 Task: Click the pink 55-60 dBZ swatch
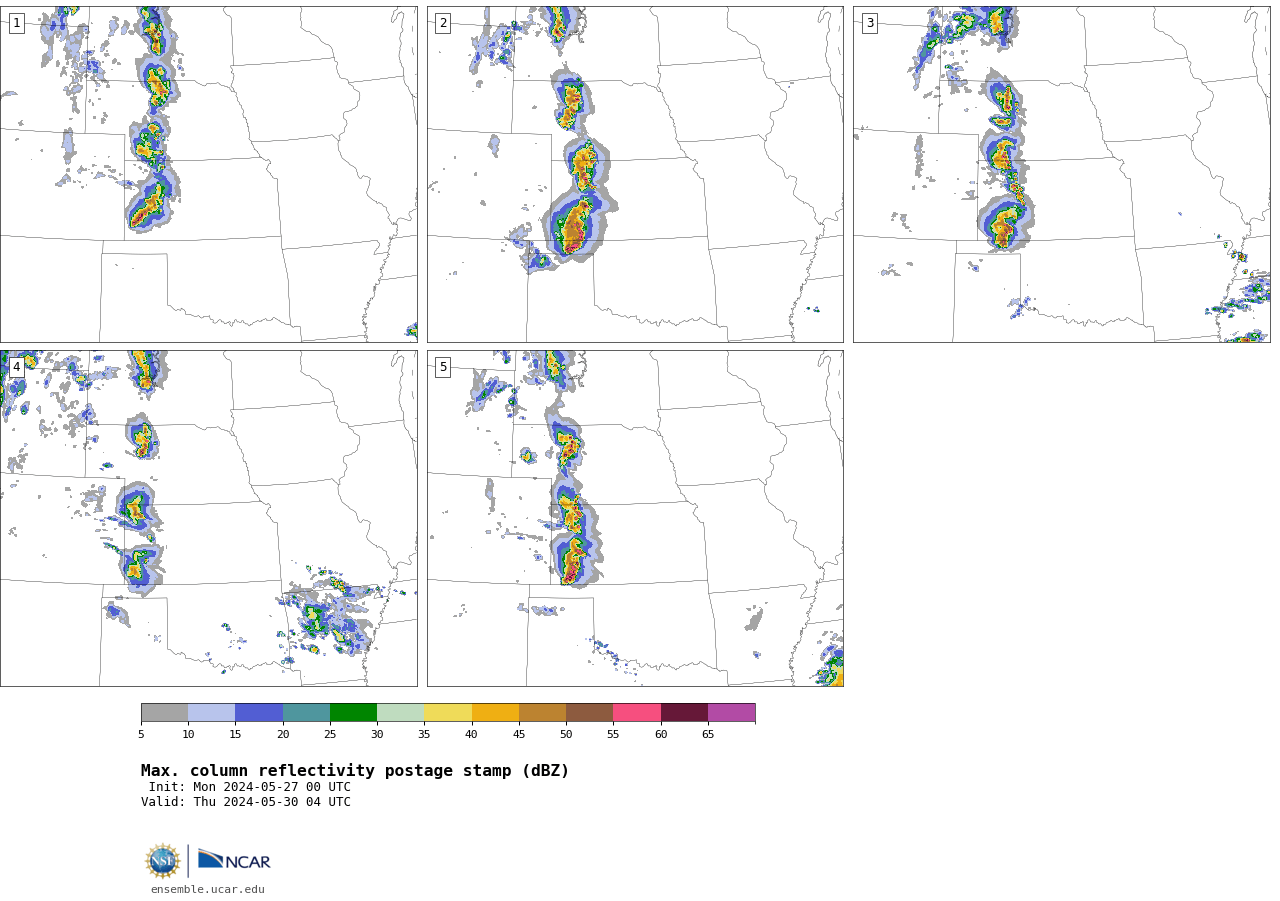[637, 713]
